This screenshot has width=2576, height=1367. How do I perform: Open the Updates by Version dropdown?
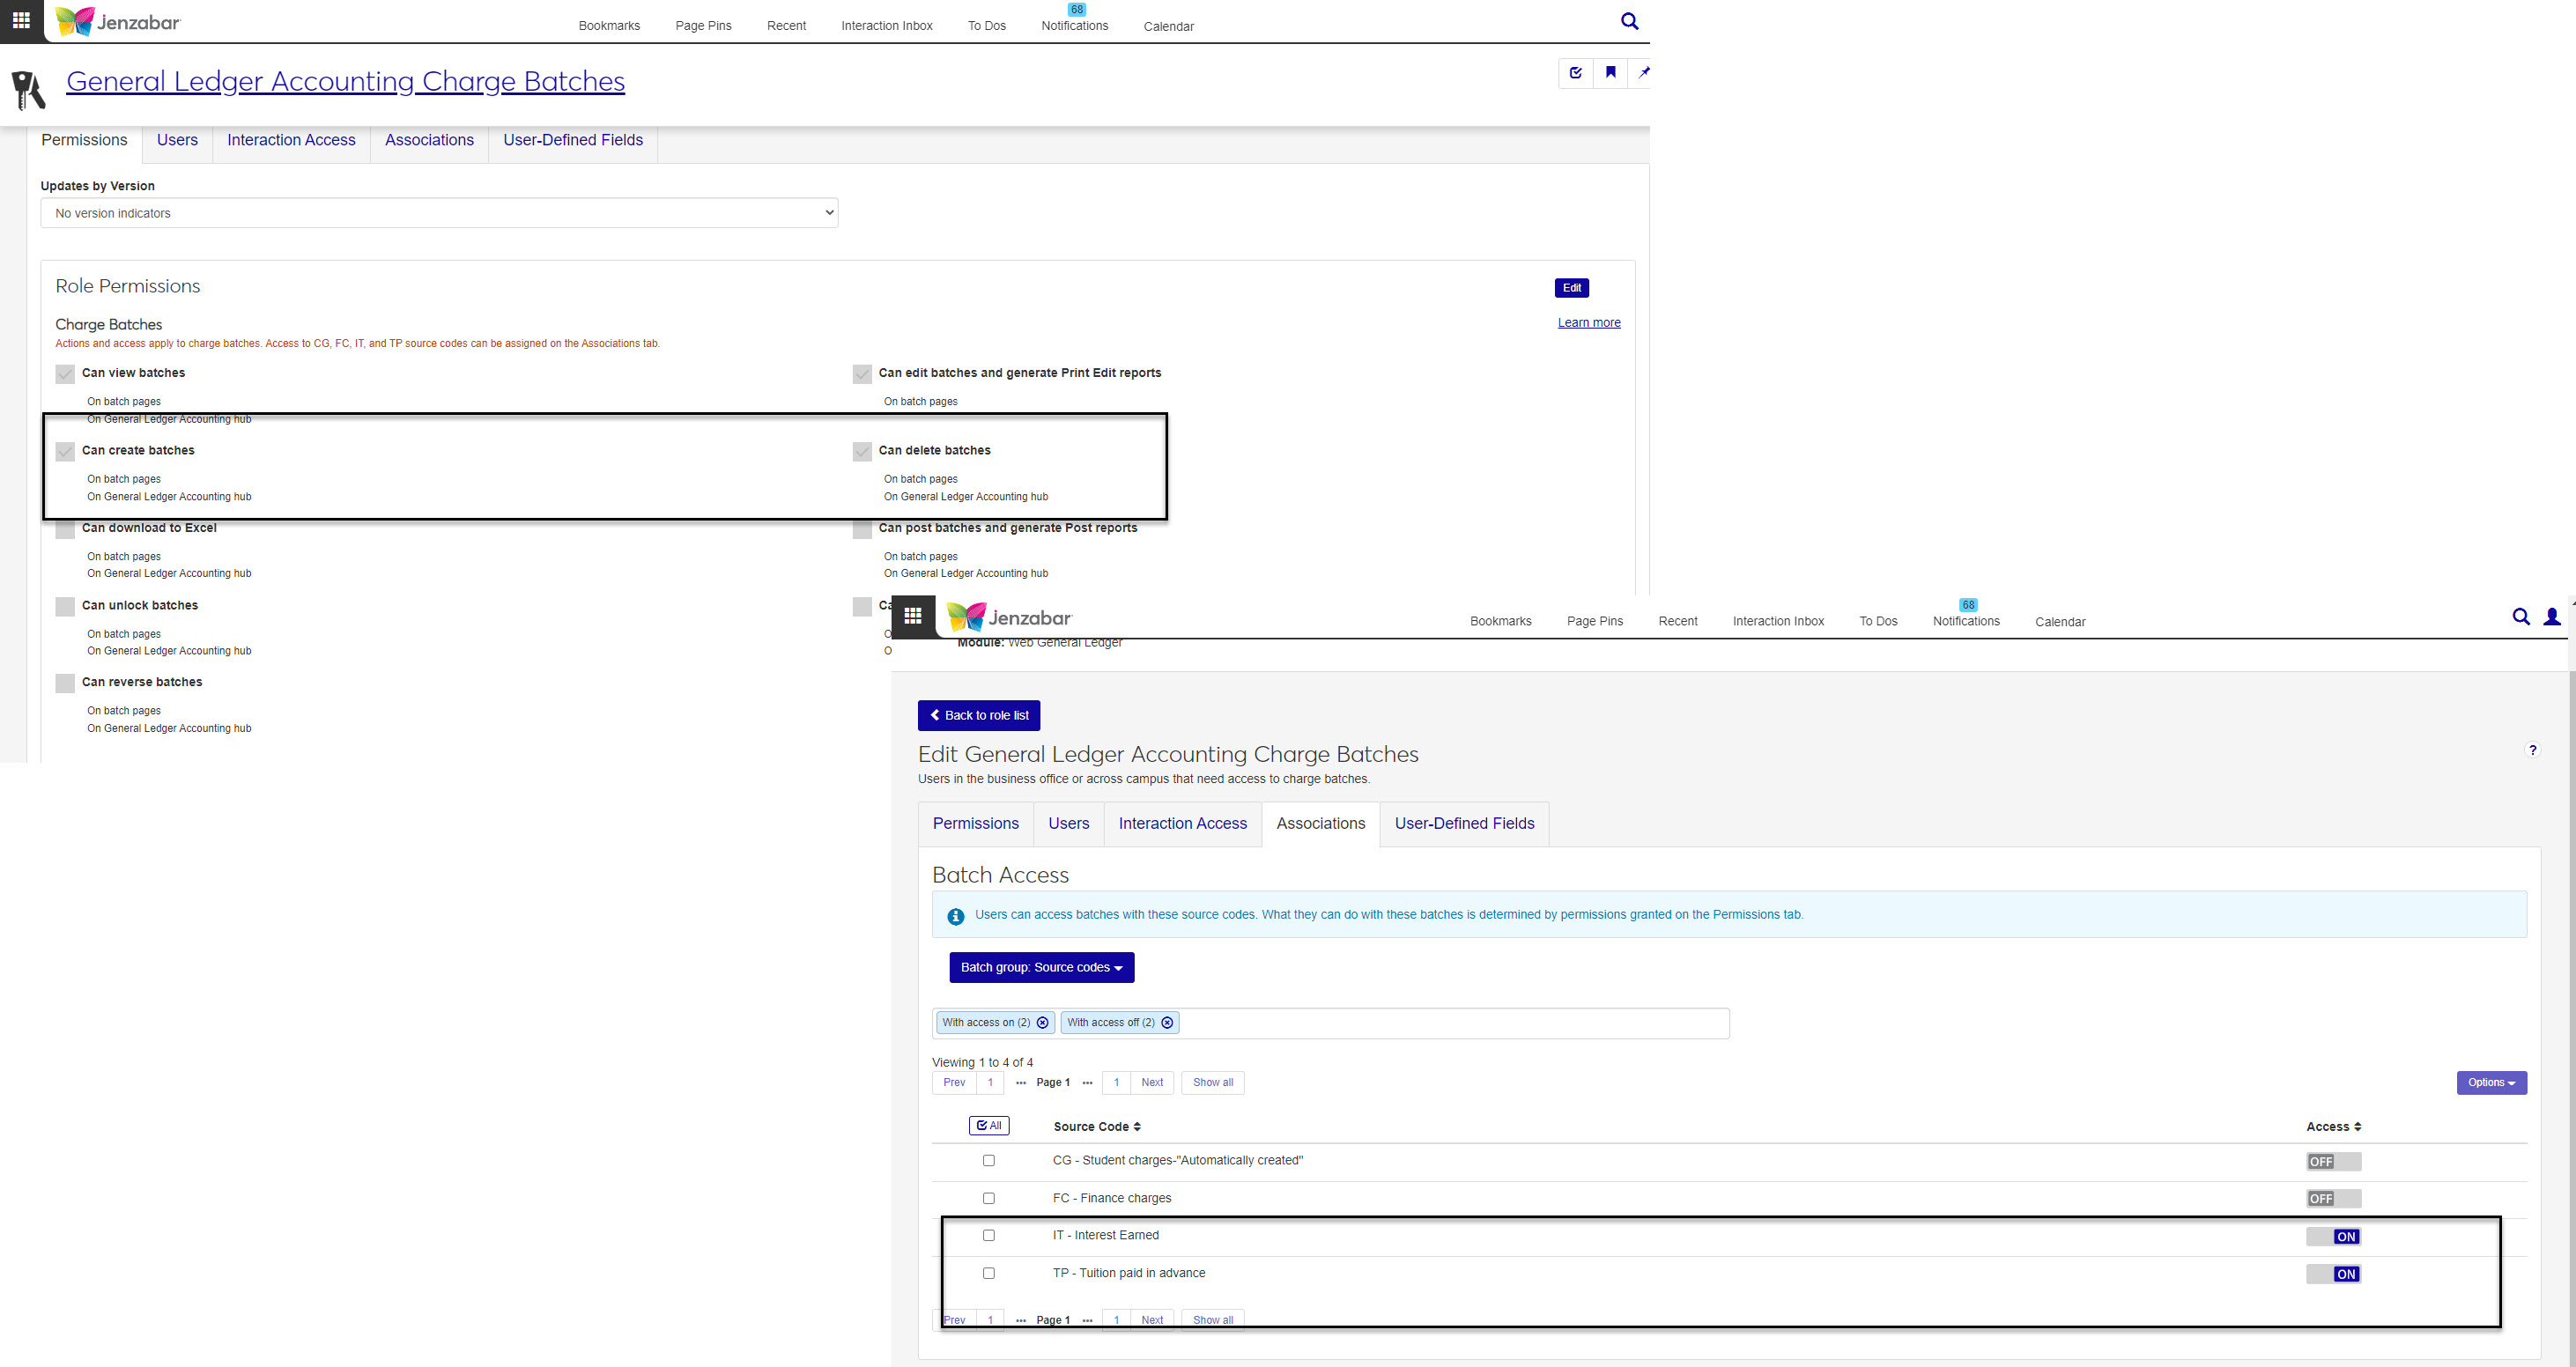pyautogui.click(x=439, y=213)
